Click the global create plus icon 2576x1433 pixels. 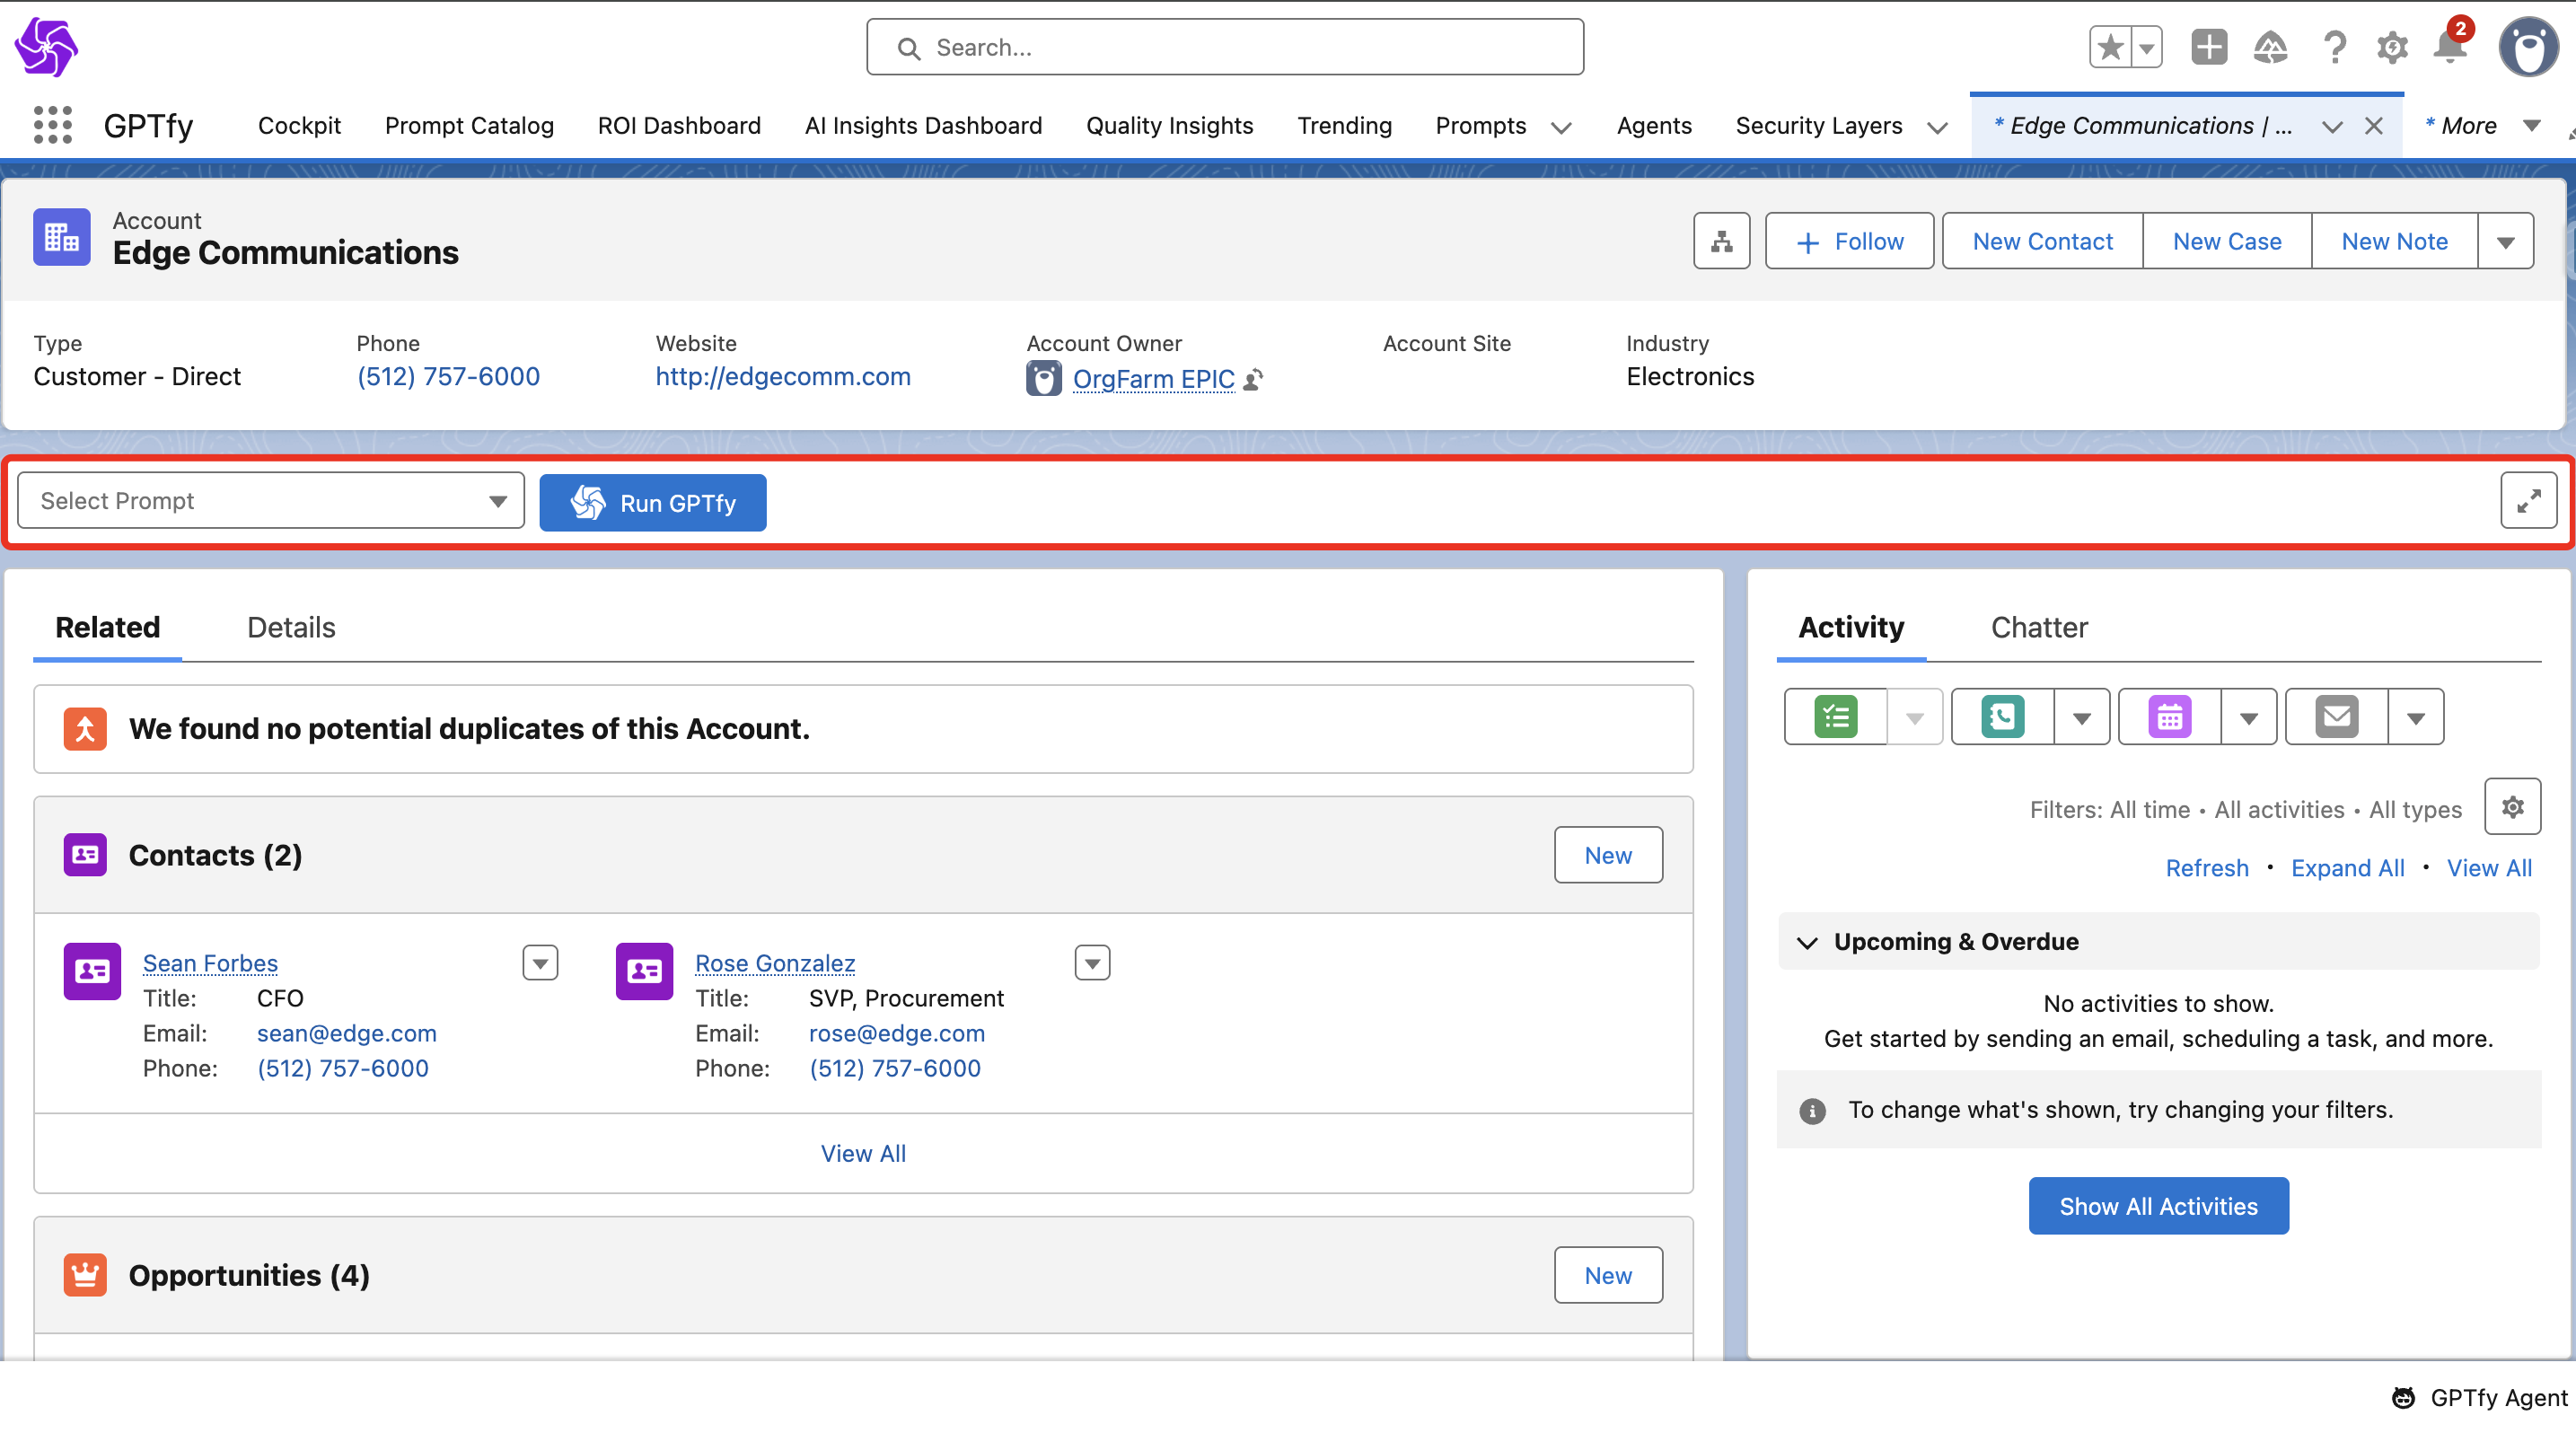[2208, 47]
